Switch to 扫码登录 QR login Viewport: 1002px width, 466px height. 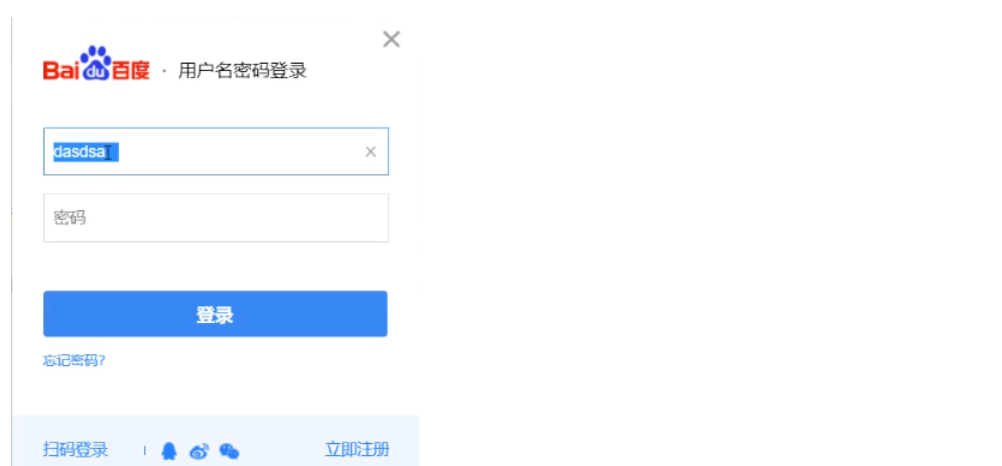(75, 449)
